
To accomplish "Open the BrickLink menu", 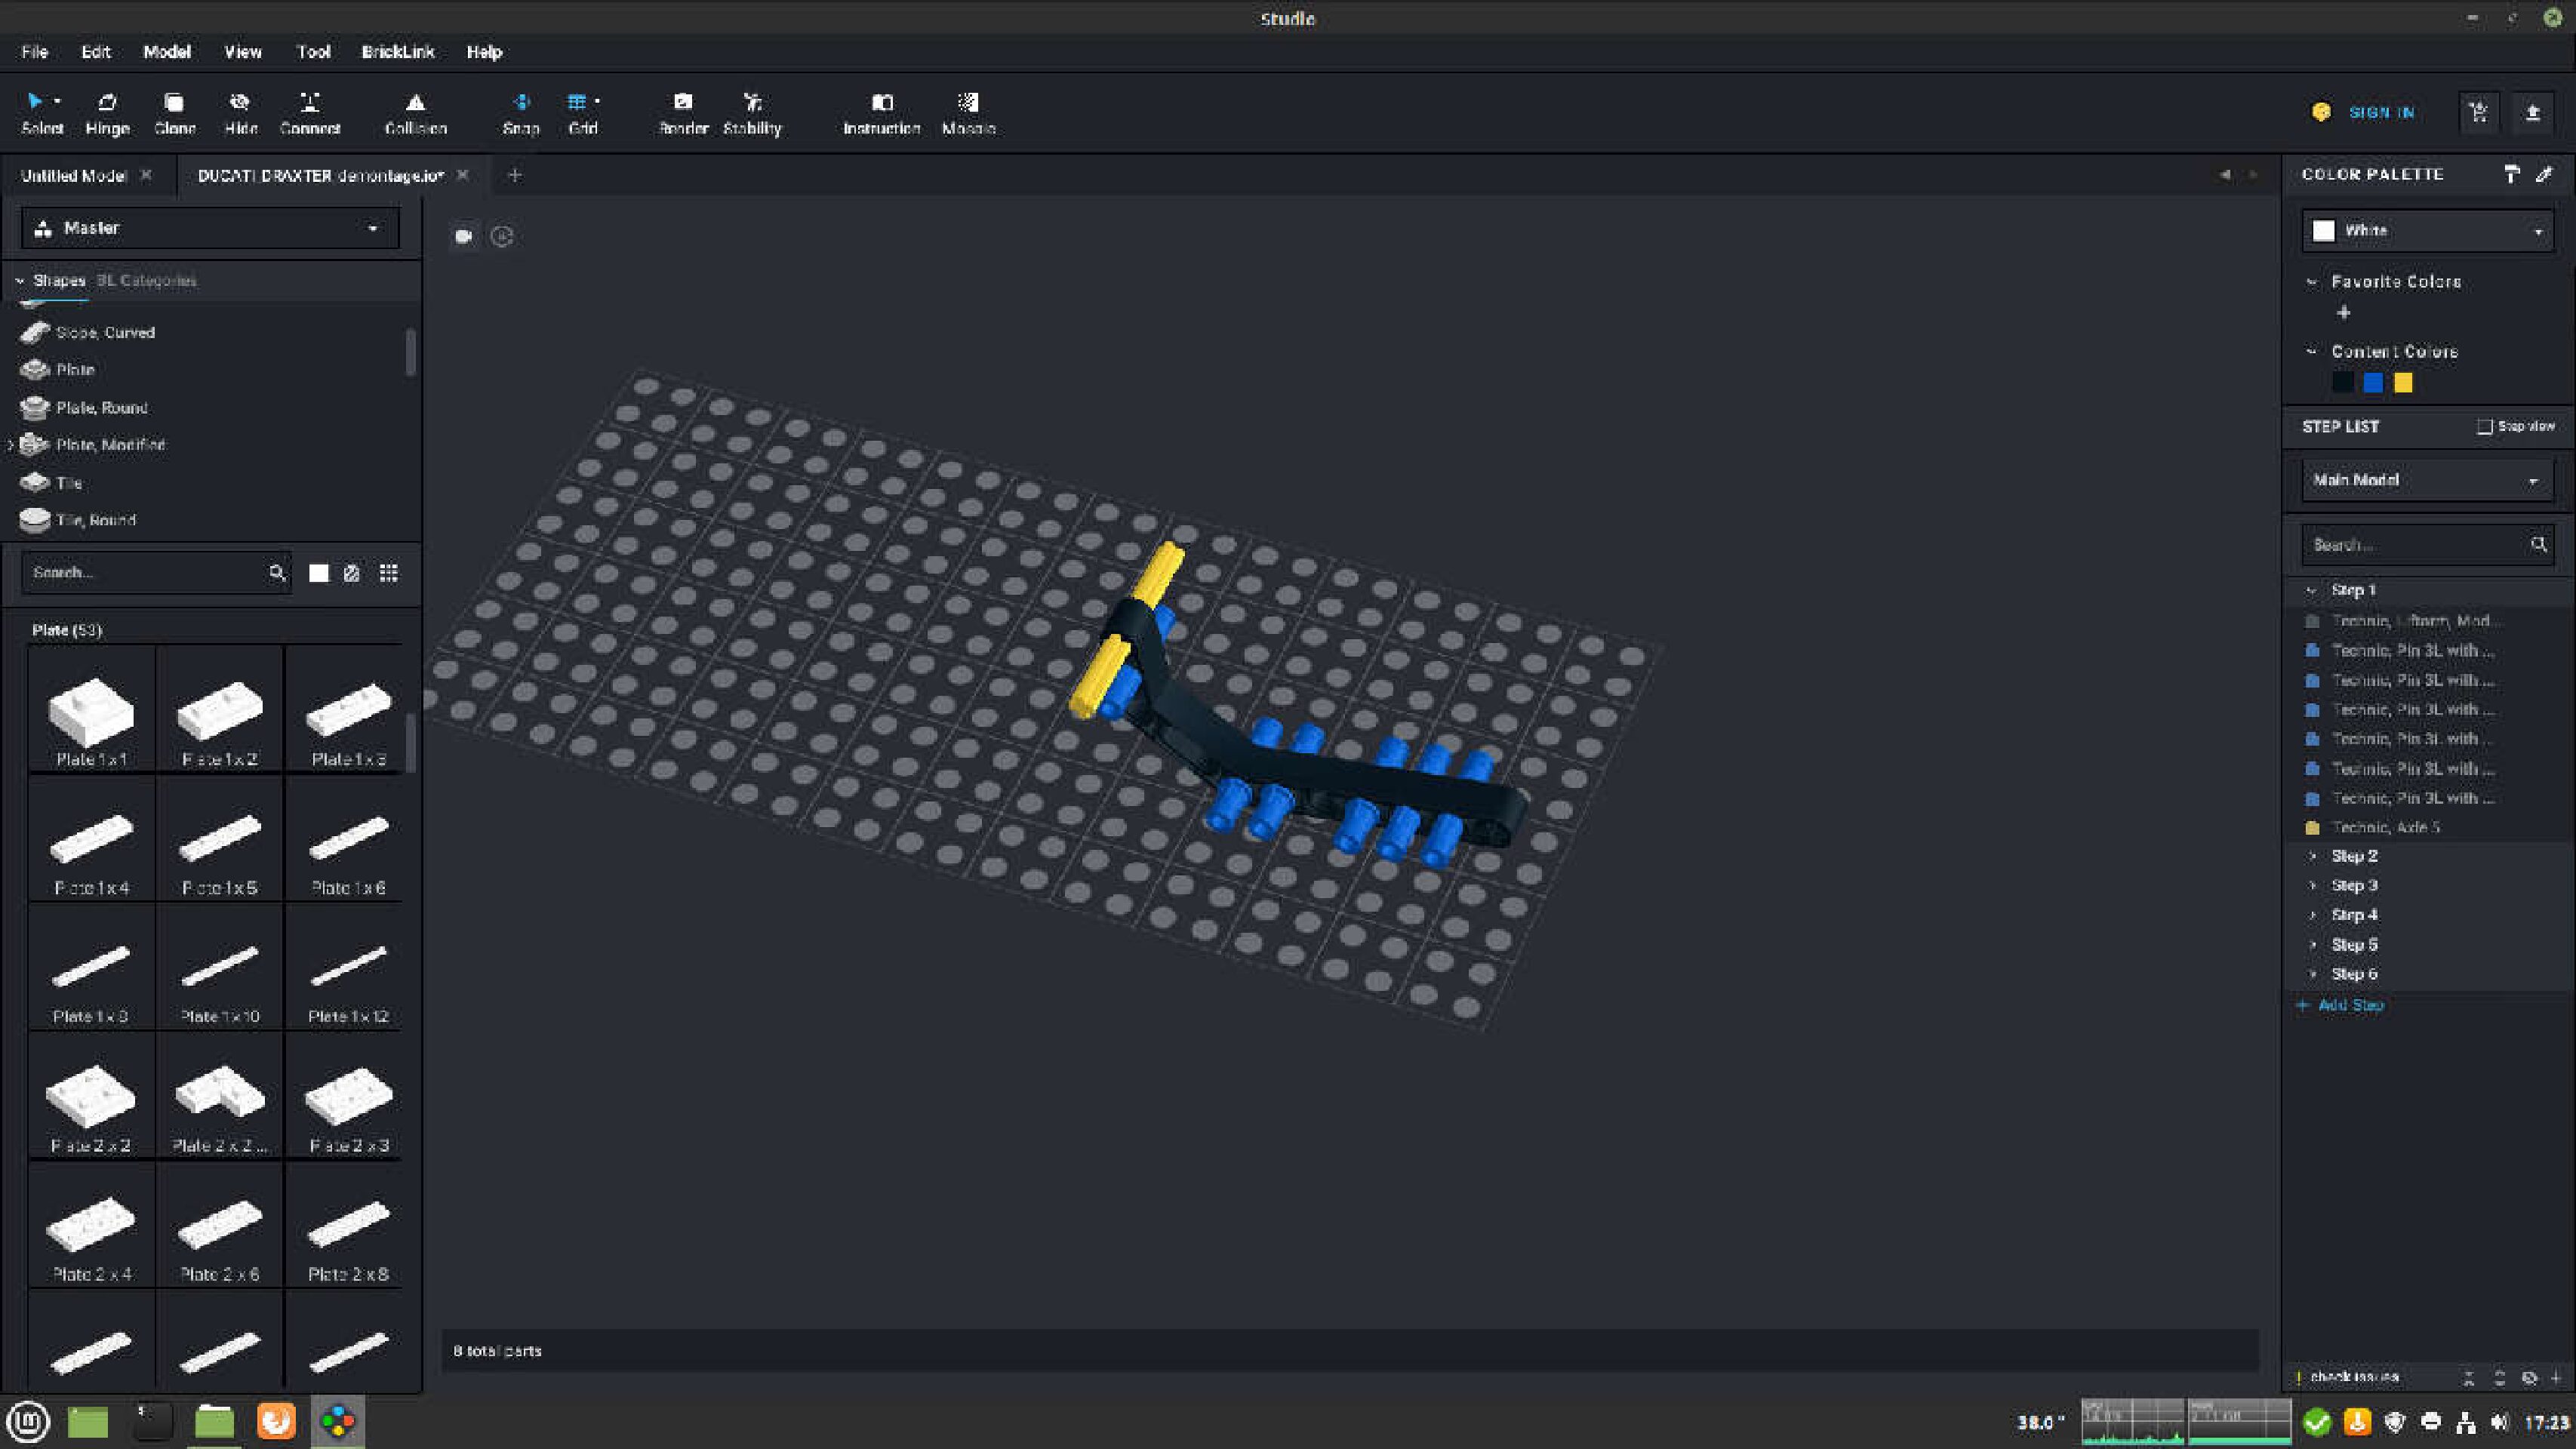I will click(x=398, y=52).
